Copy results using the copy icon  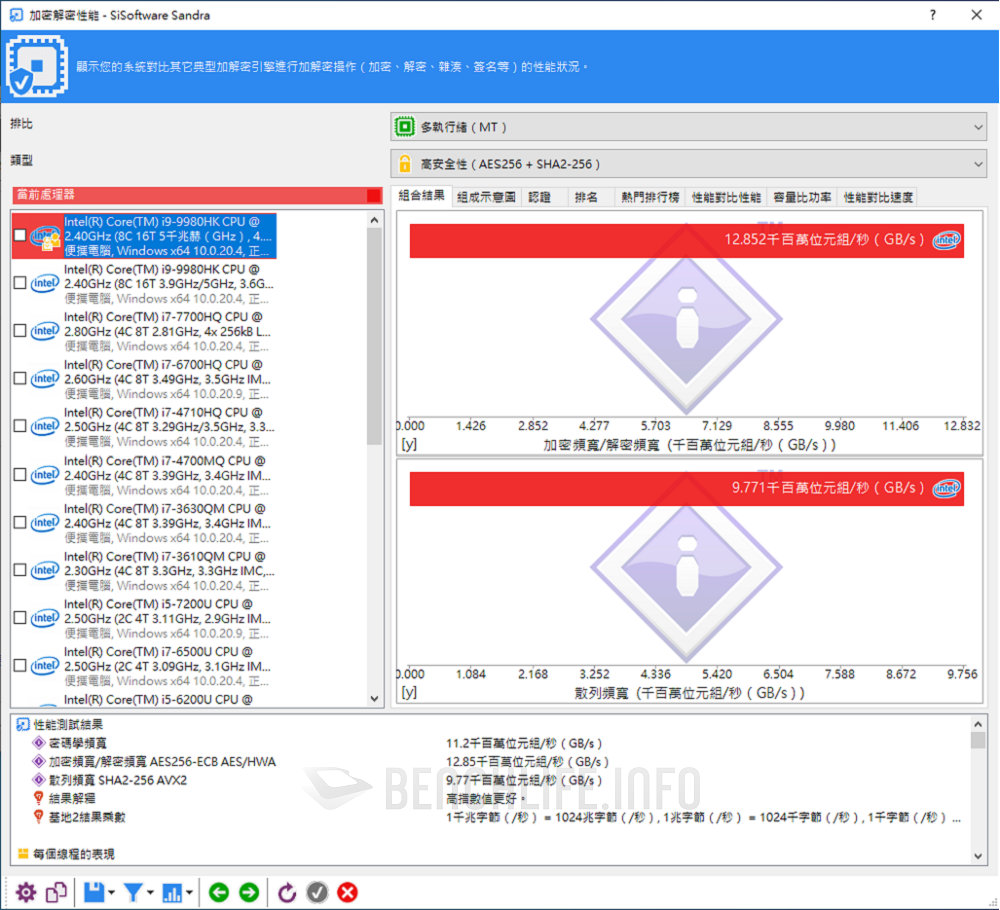tap(57, 892)
